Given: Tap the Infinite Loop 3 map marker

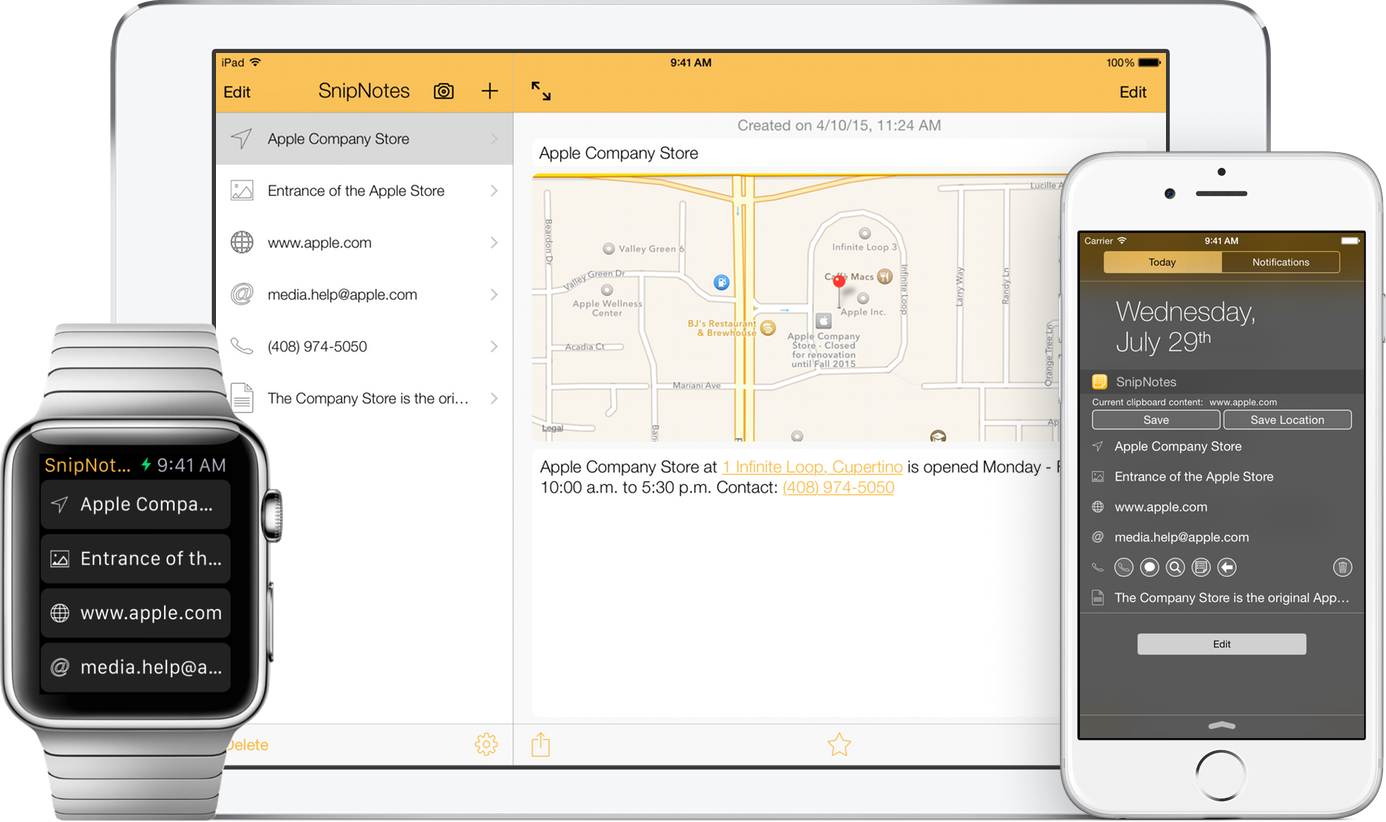Looking at the screenshot, I should (x=865, y=234).
